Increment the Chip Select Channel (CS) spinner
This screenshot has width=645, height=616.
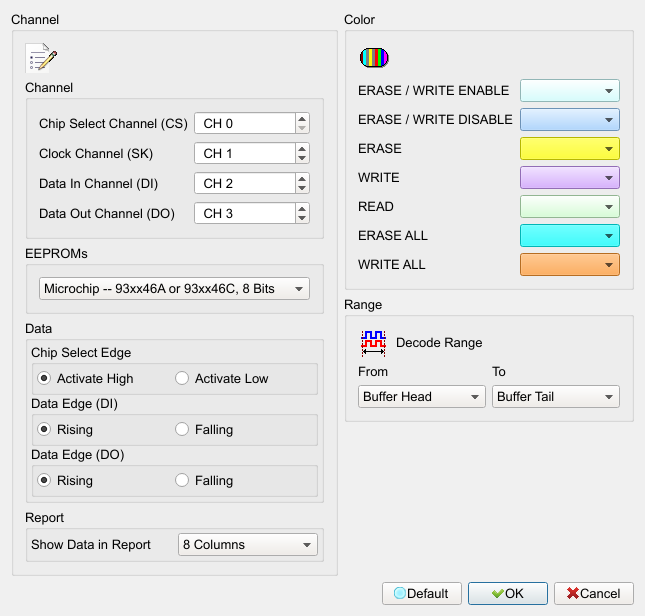[x=302, y=119]
